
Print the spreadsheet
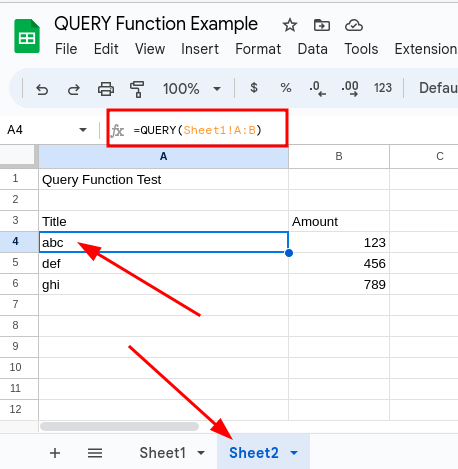tap(106, 89)
